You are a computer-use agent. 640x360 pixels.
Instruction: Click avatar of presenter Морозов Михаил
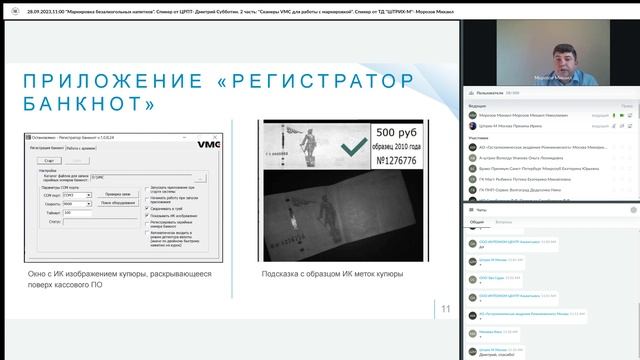(x=473, y=116)
